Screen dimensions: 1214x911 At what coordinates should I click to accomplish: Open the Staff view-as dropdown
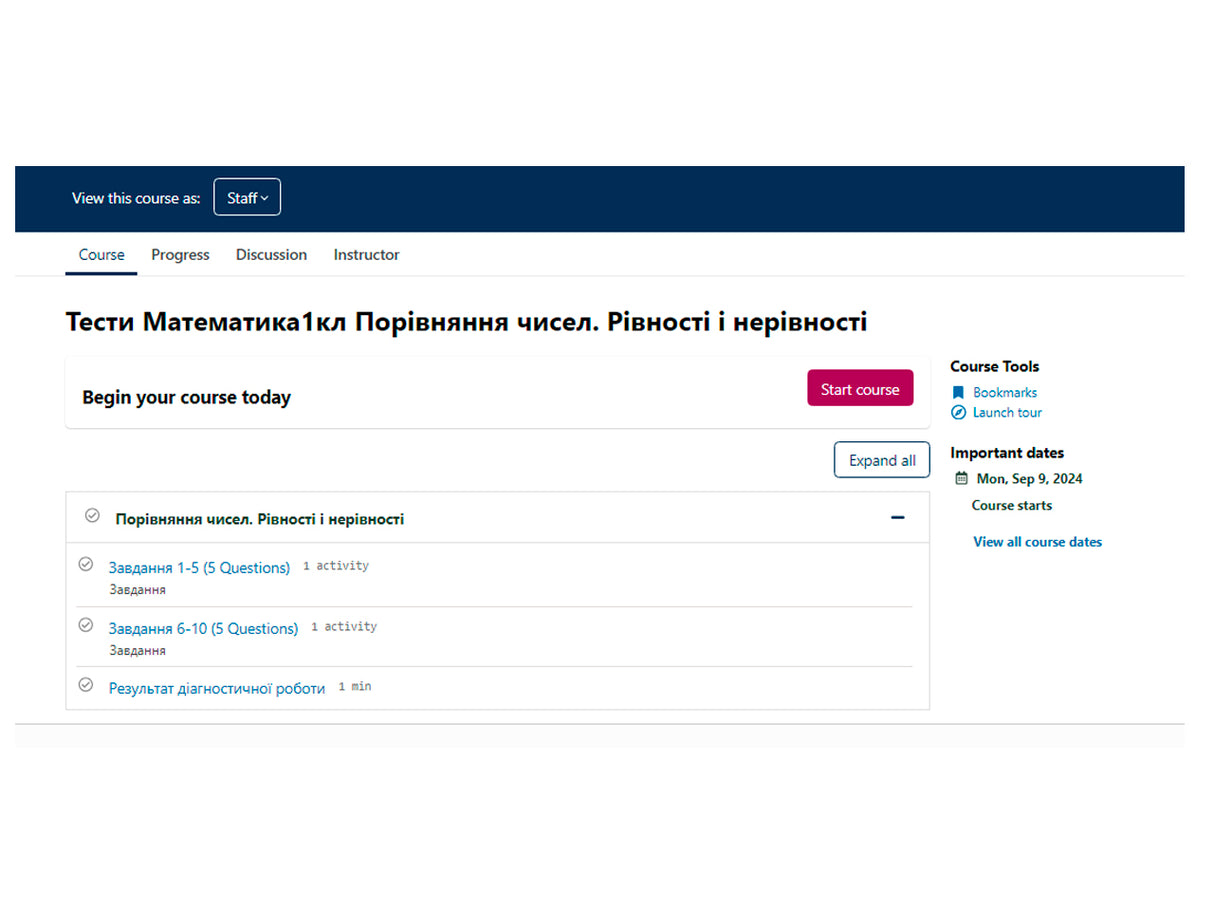click(247, 198)
